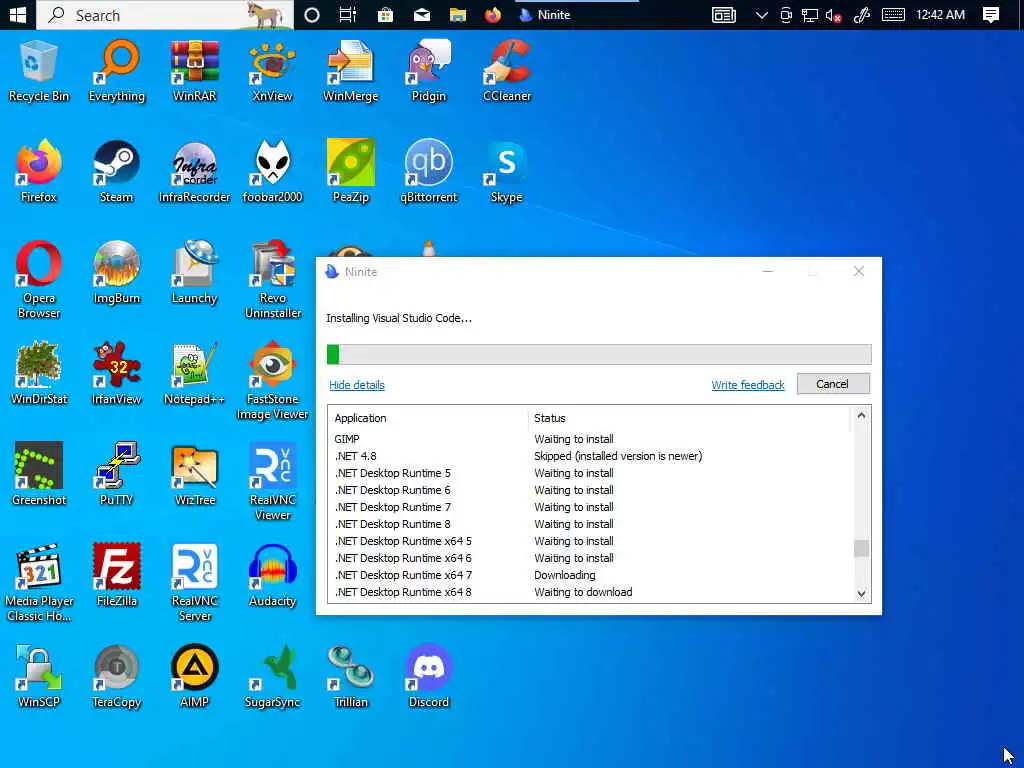
Task: Select the RealVNC Server desktop icon
Action: [x=194, y=583]
